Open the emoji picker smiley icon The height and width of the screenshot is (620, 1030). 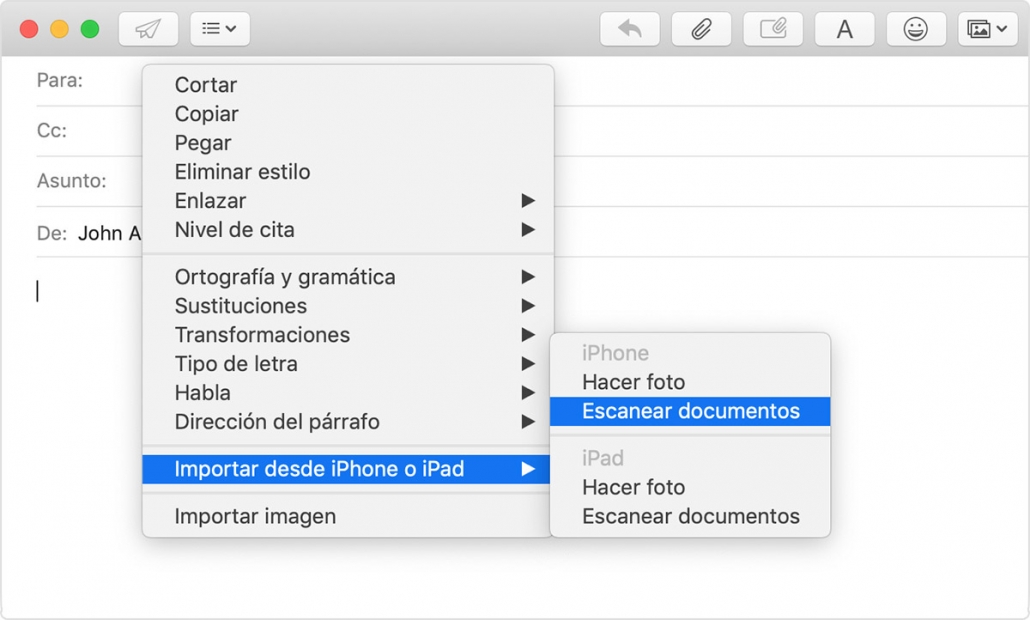tap(916, 29)
